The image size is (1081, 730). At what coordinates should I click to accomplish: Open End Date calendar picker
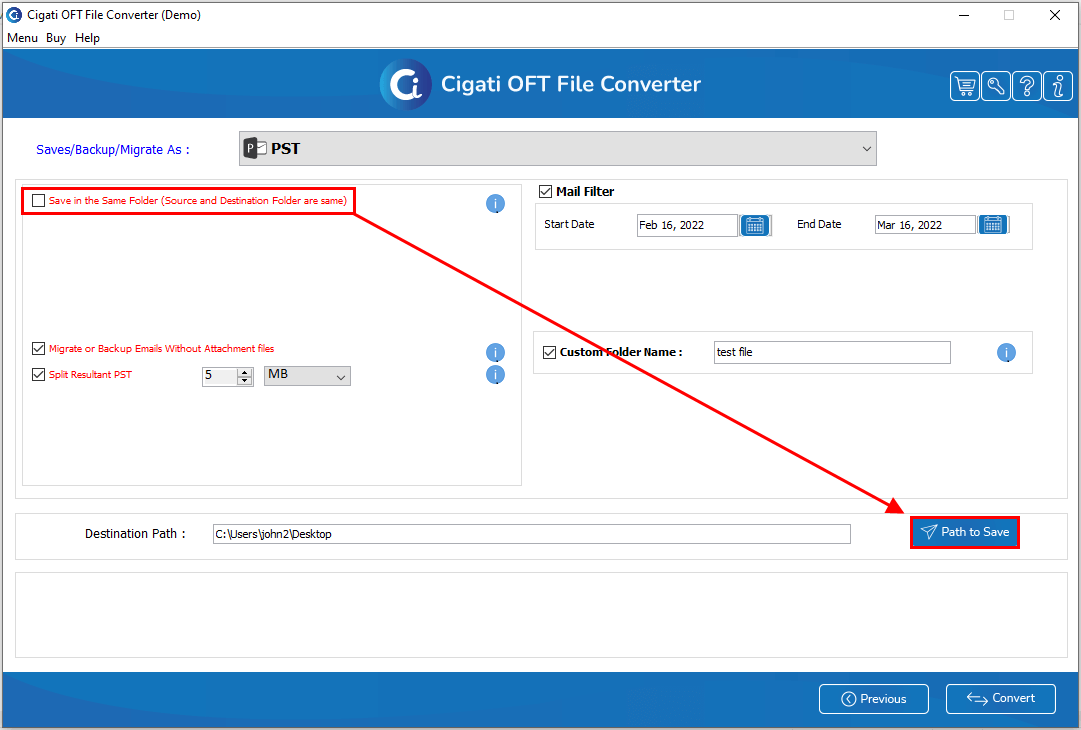(993, 225)
